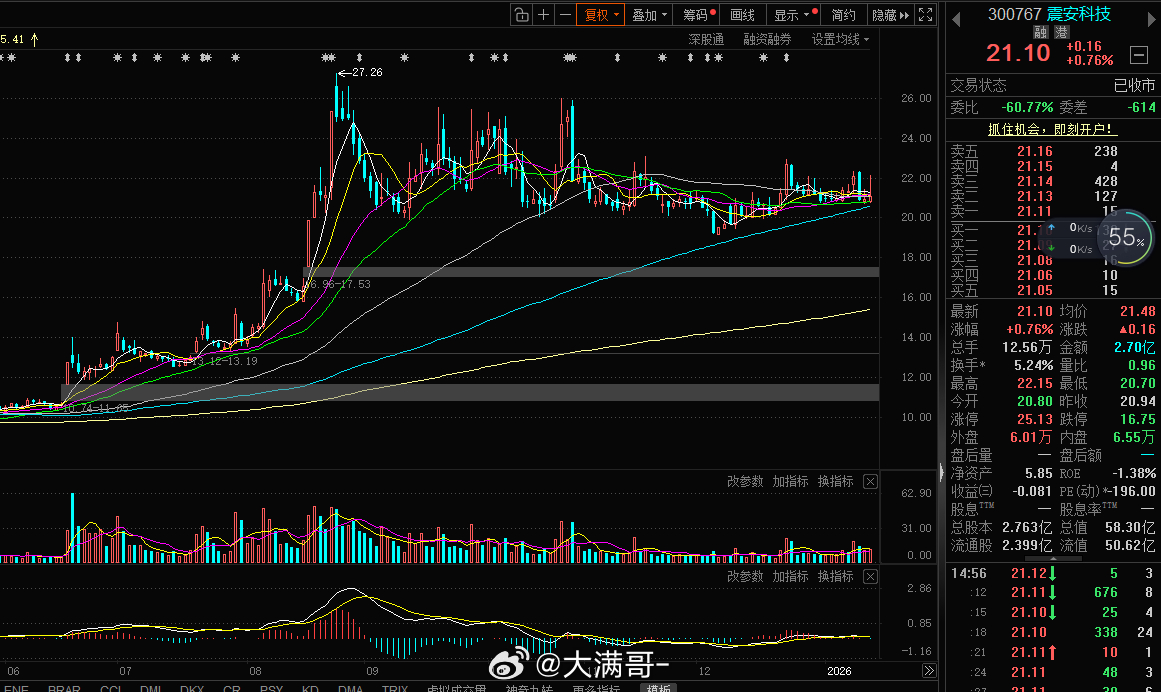Zoom in chart with plus button

point(543,15)
